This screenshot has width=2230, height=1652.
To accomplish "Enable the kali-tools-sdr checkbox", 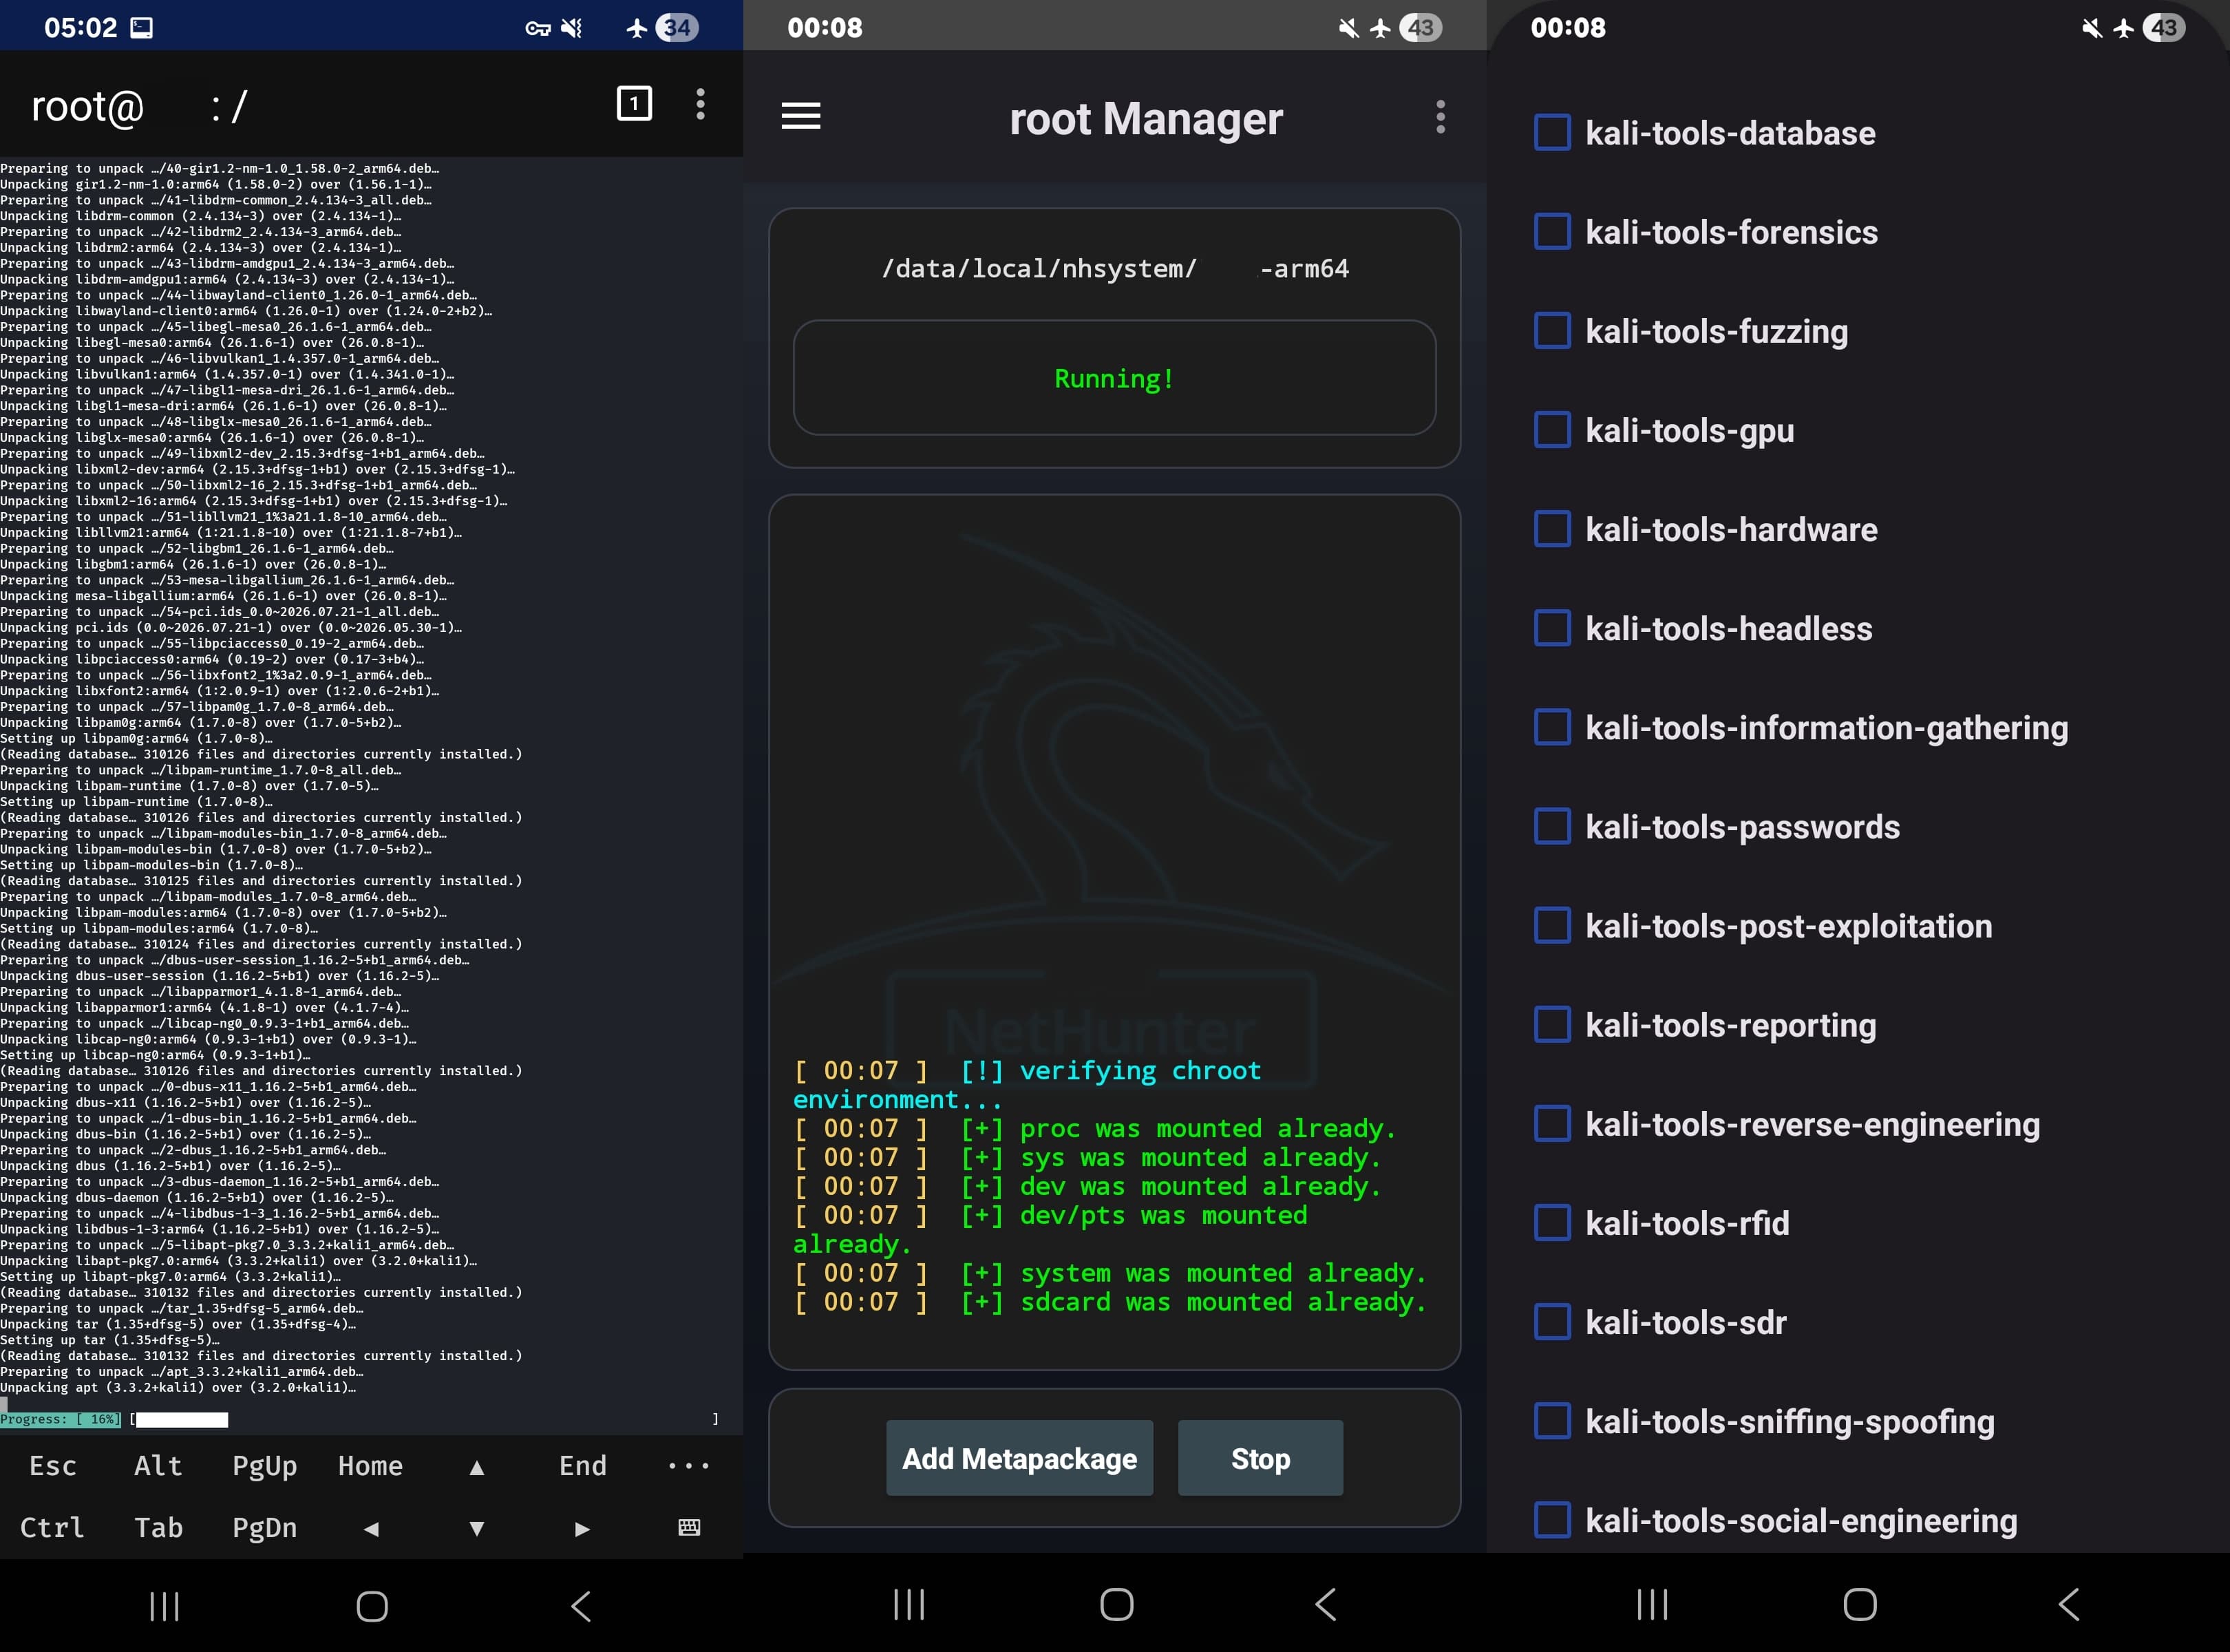I will (1552, 1321).
